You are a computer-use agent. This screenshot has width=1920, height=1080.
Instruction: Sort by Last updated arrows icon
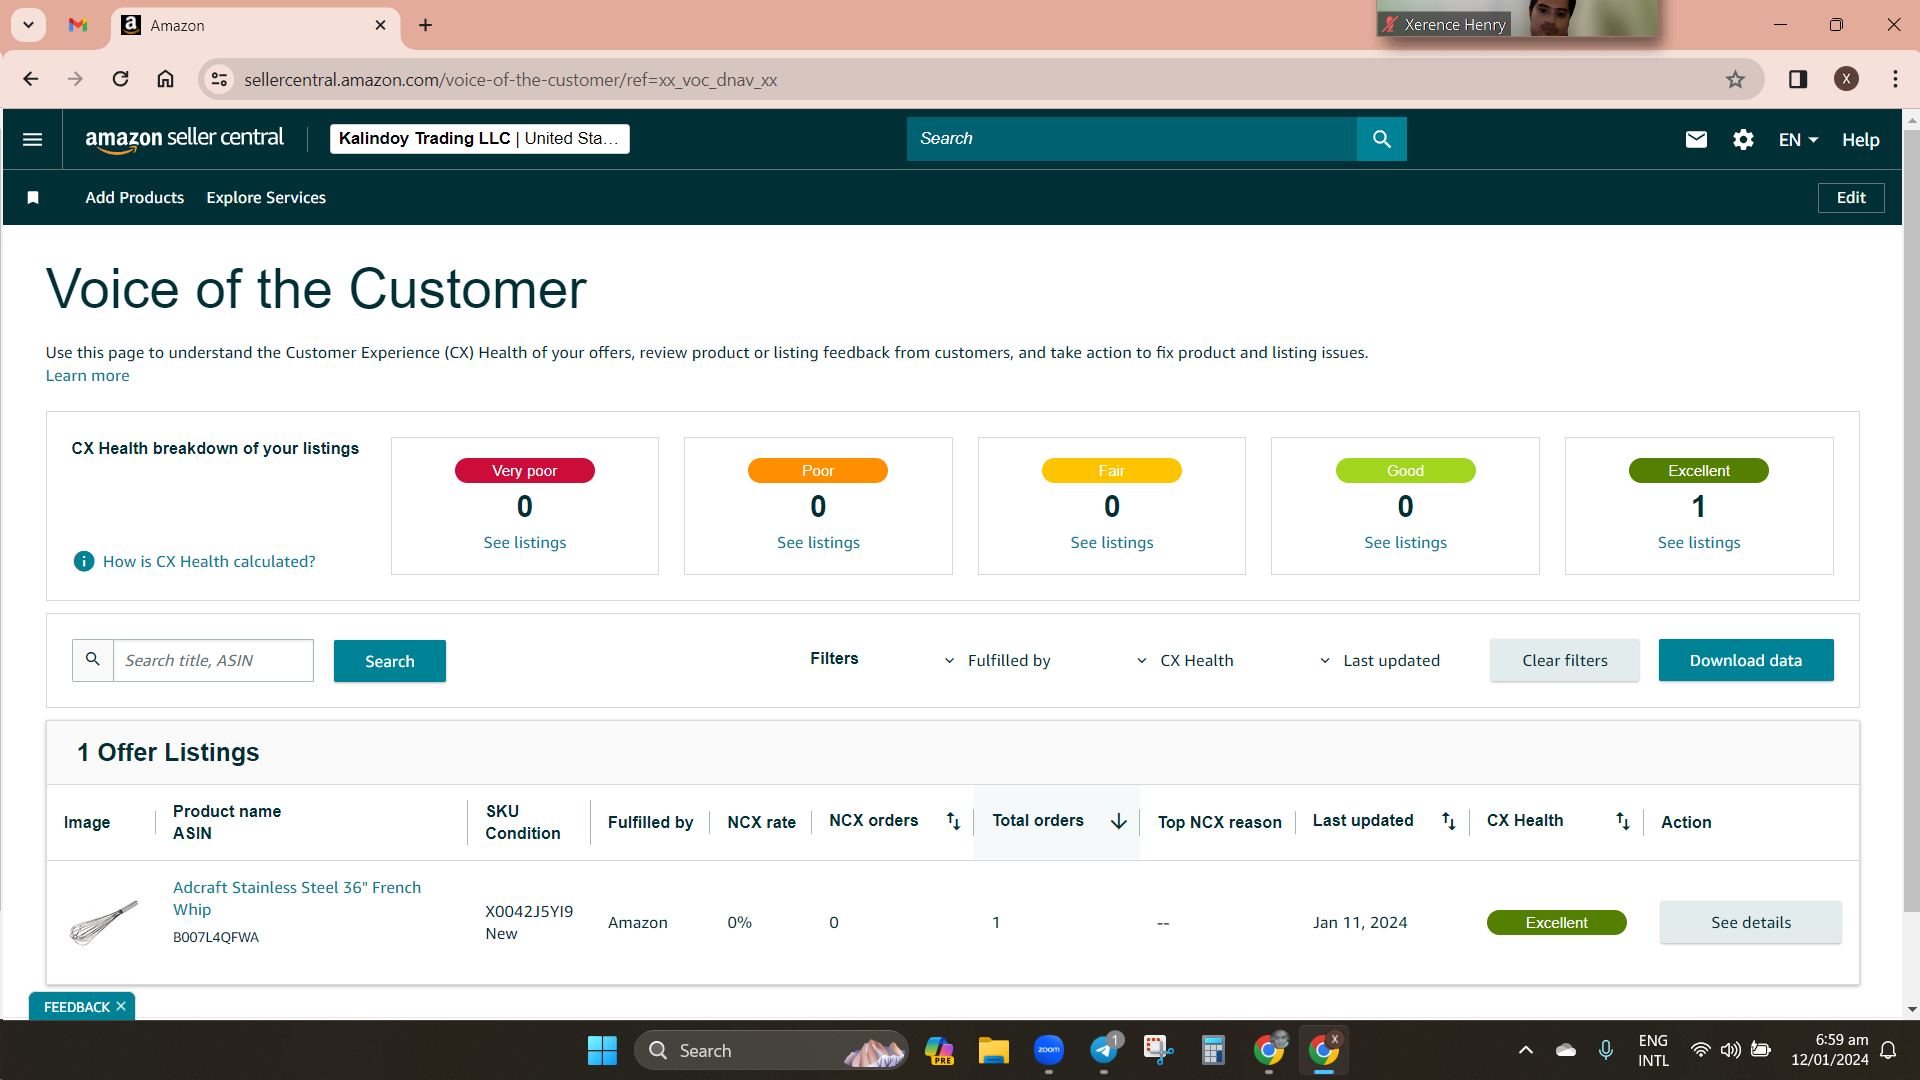pos(1448,821)
